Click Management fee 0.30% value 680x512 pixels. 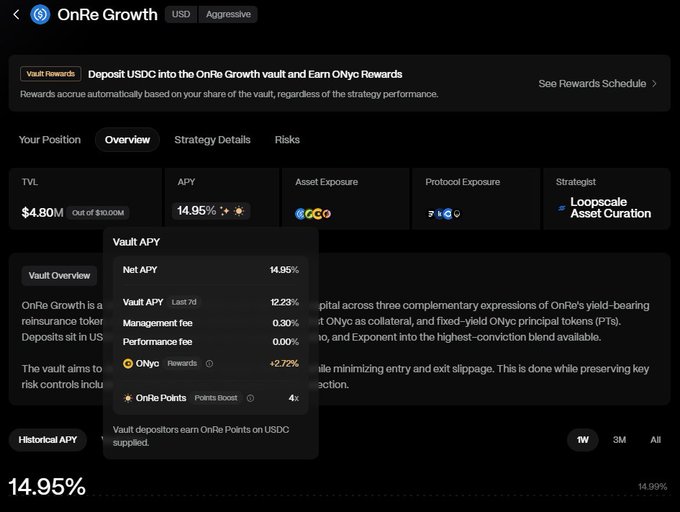pos(285,323)
